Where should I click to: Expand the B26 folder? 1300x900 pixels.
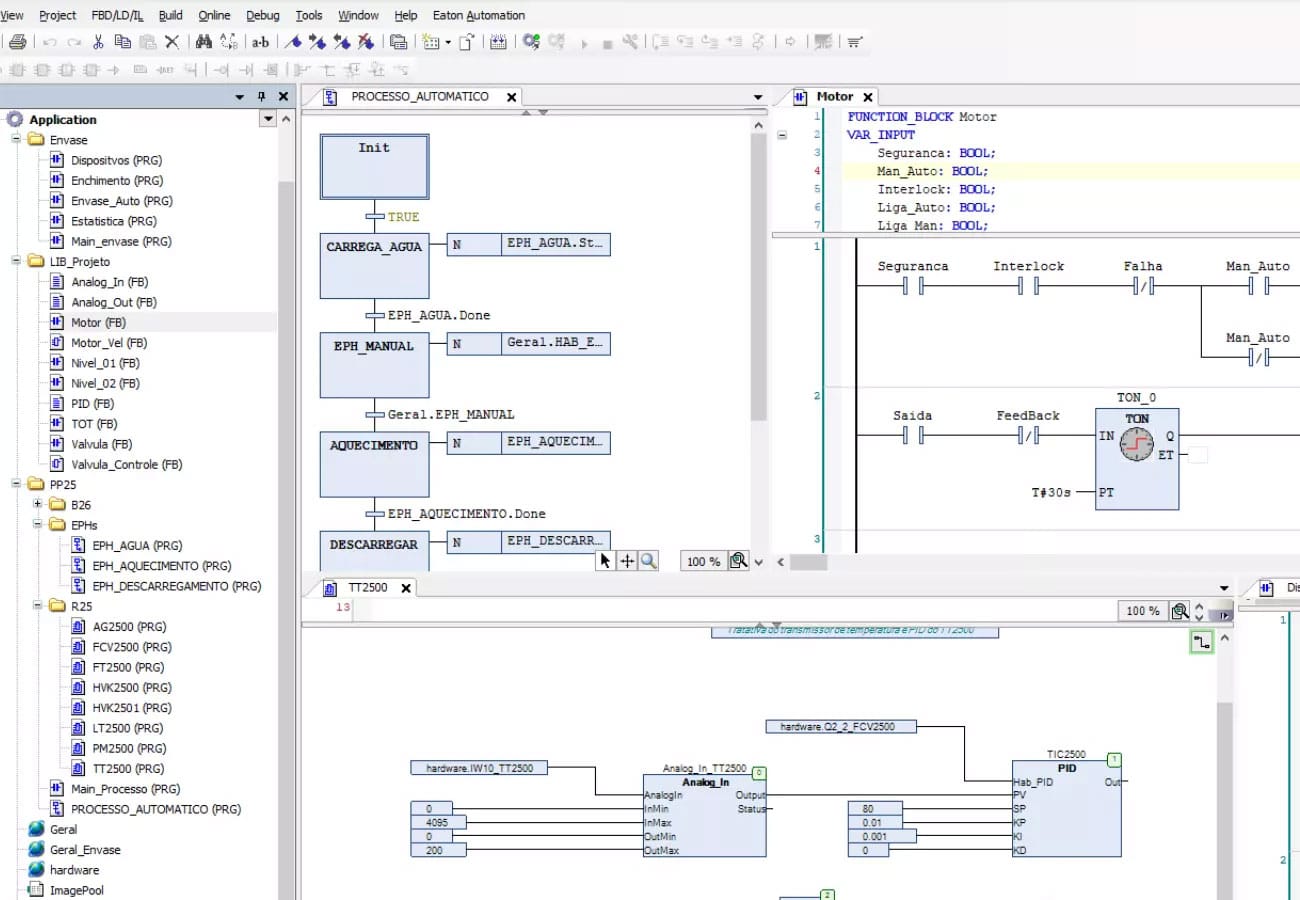click(x=38, y=505)
